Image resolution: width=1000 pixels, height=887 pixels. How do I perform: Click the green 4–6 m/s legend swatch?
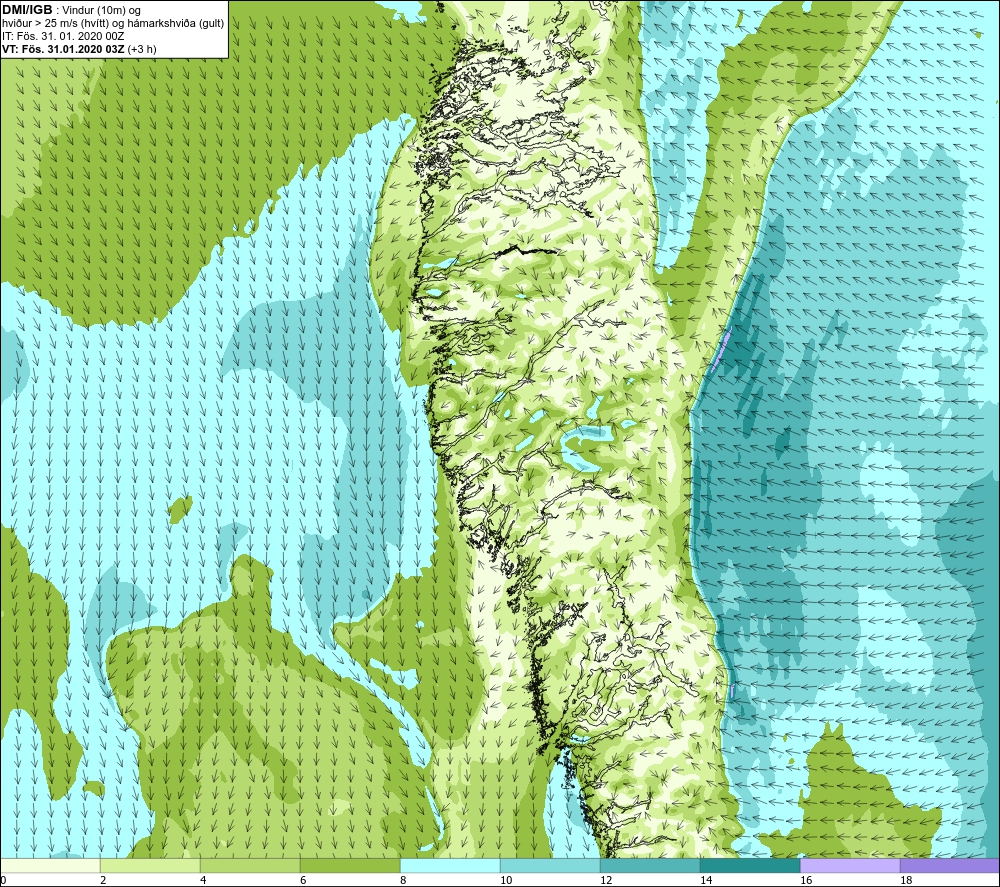tap(250, 865)
